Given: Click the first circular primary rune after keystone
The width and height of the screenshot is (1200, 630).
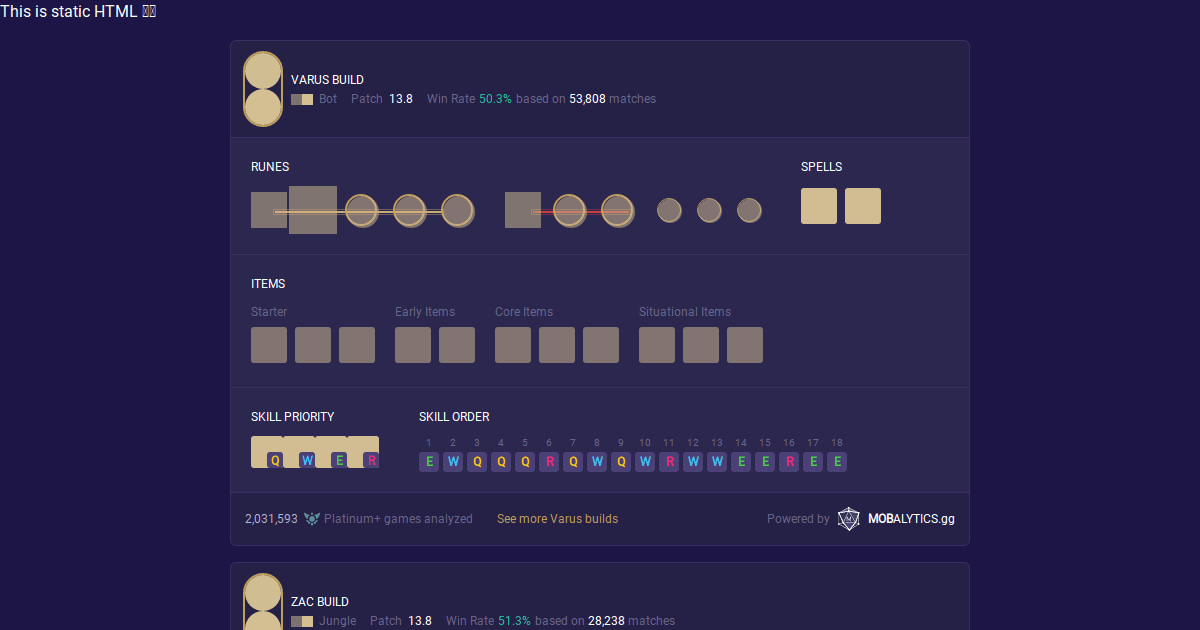Looking at the screenshot, I should (x=361, y=210).
